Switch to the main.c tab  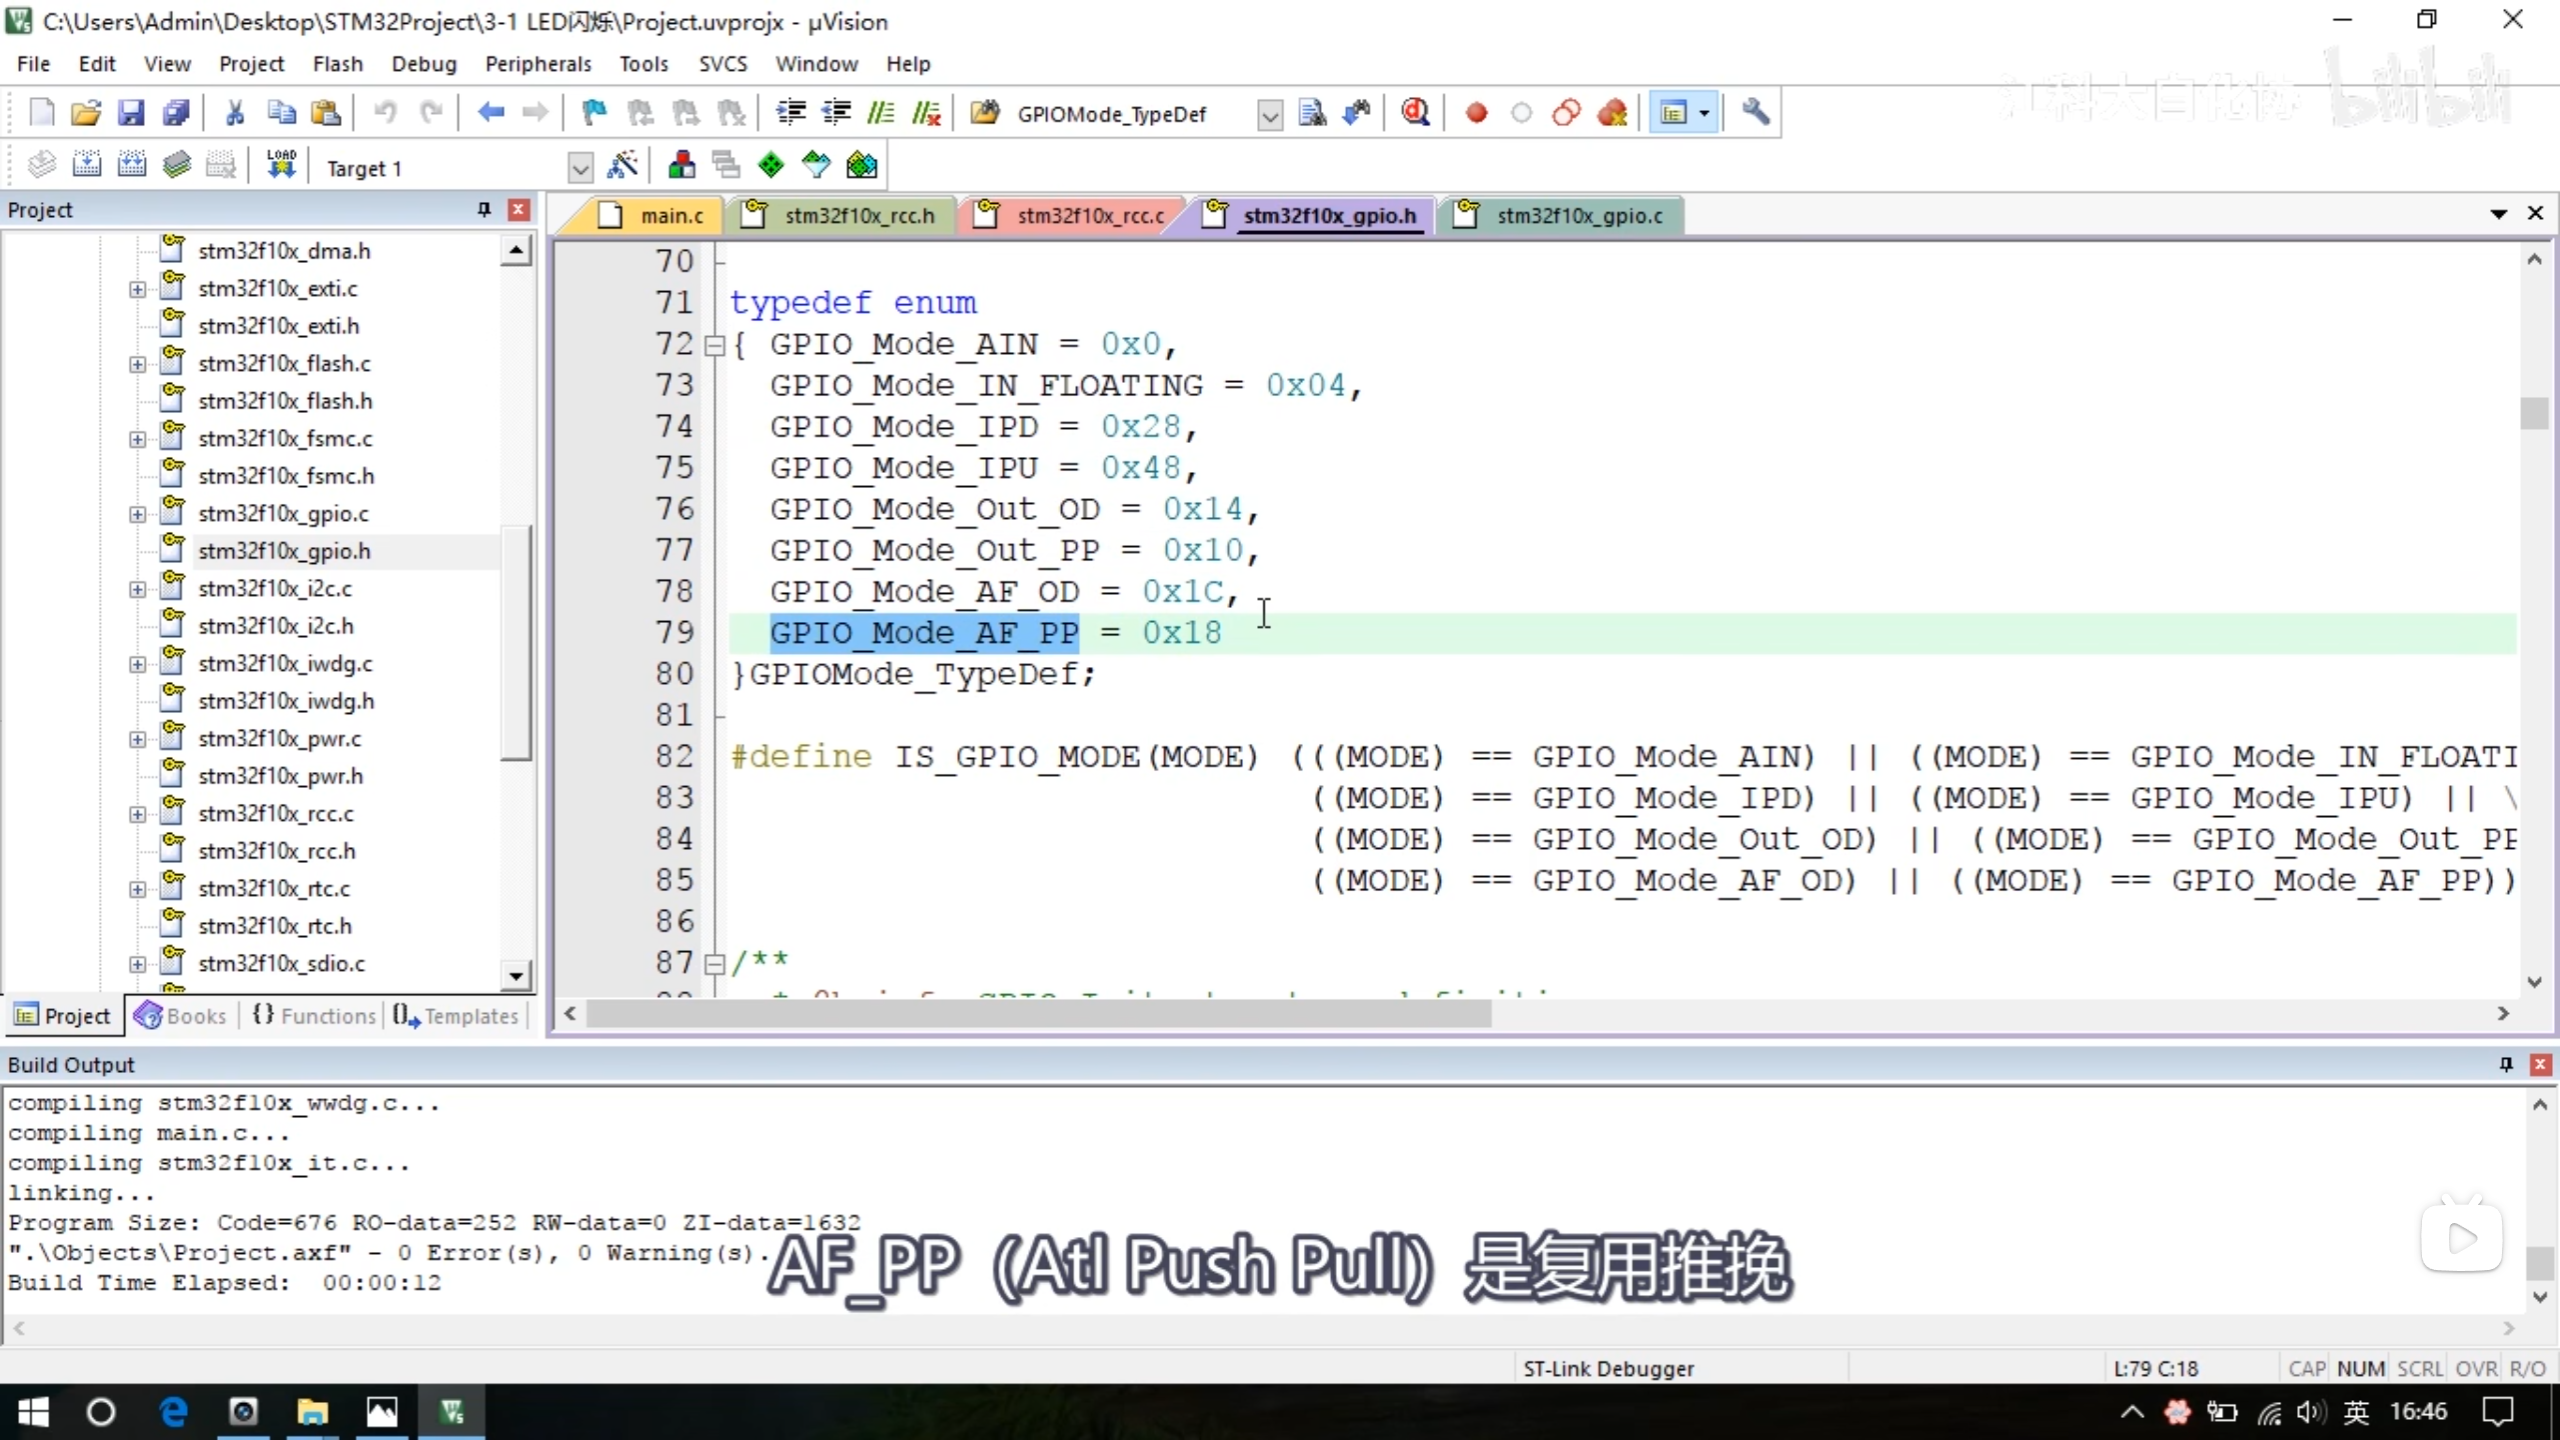coord(671,216)
